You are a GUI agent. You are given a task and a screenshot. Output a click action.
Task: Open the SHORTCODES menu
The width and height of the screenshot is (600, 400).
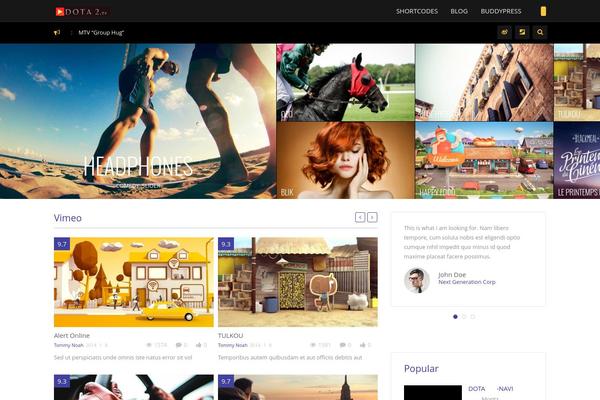tap(417, 11)
